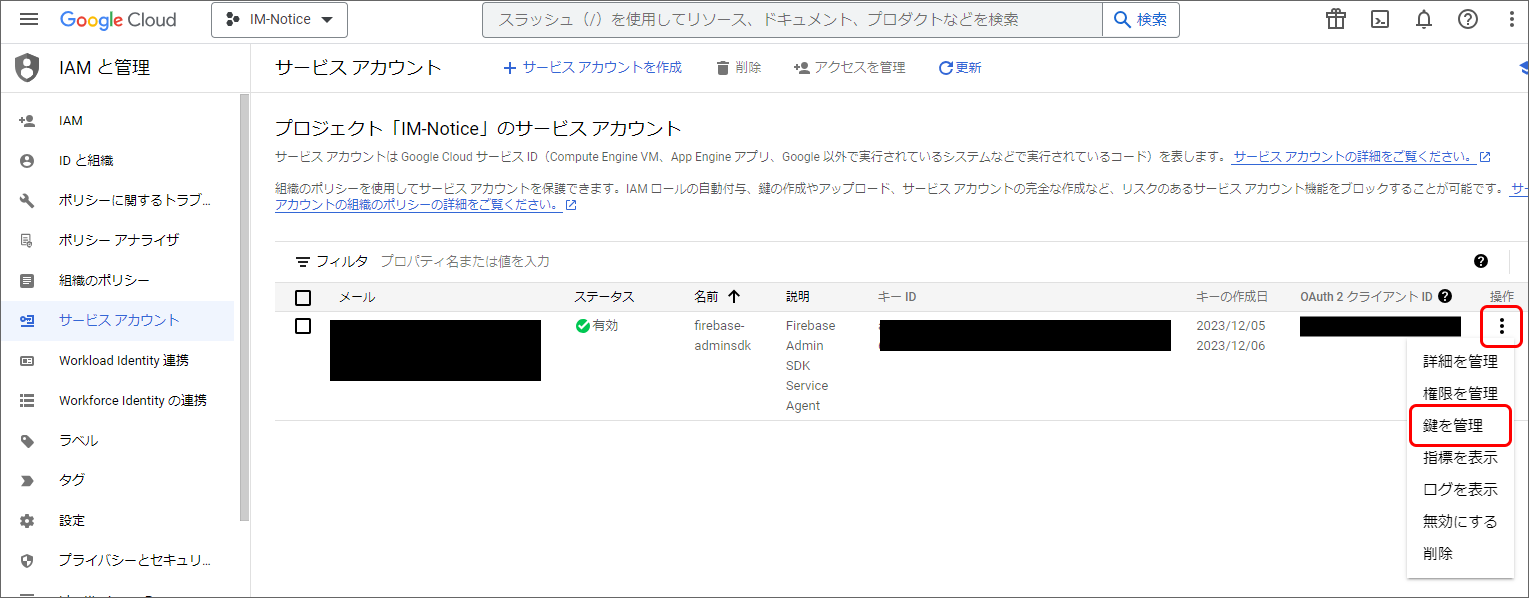Click the left sidebar vertical scrollbar

point(244,300)
